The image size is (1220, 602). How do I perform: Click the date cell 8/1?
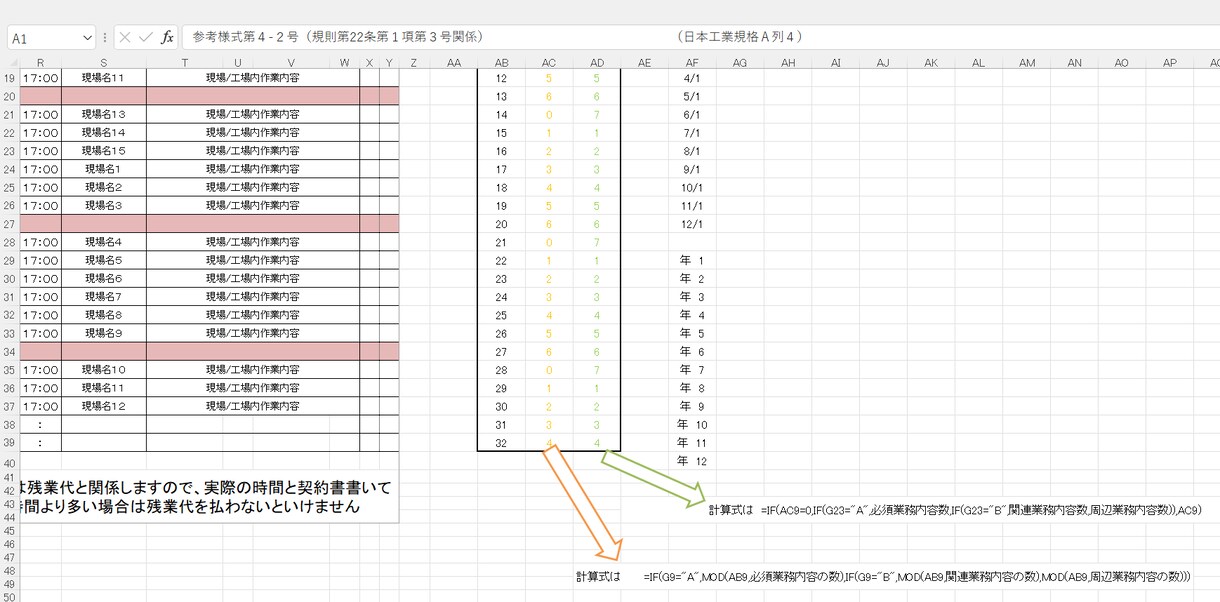[691, 151]
